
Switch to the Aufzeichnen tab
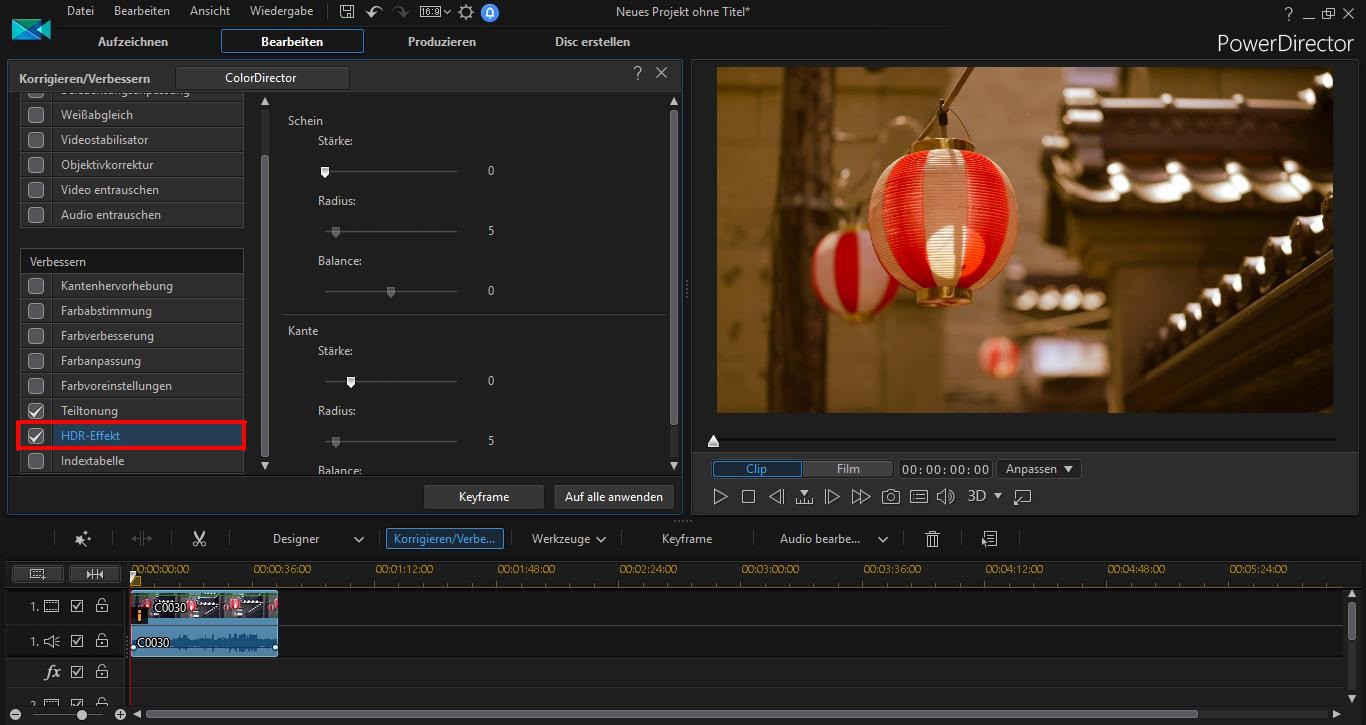pyautogui.click(x=133, y=42)
